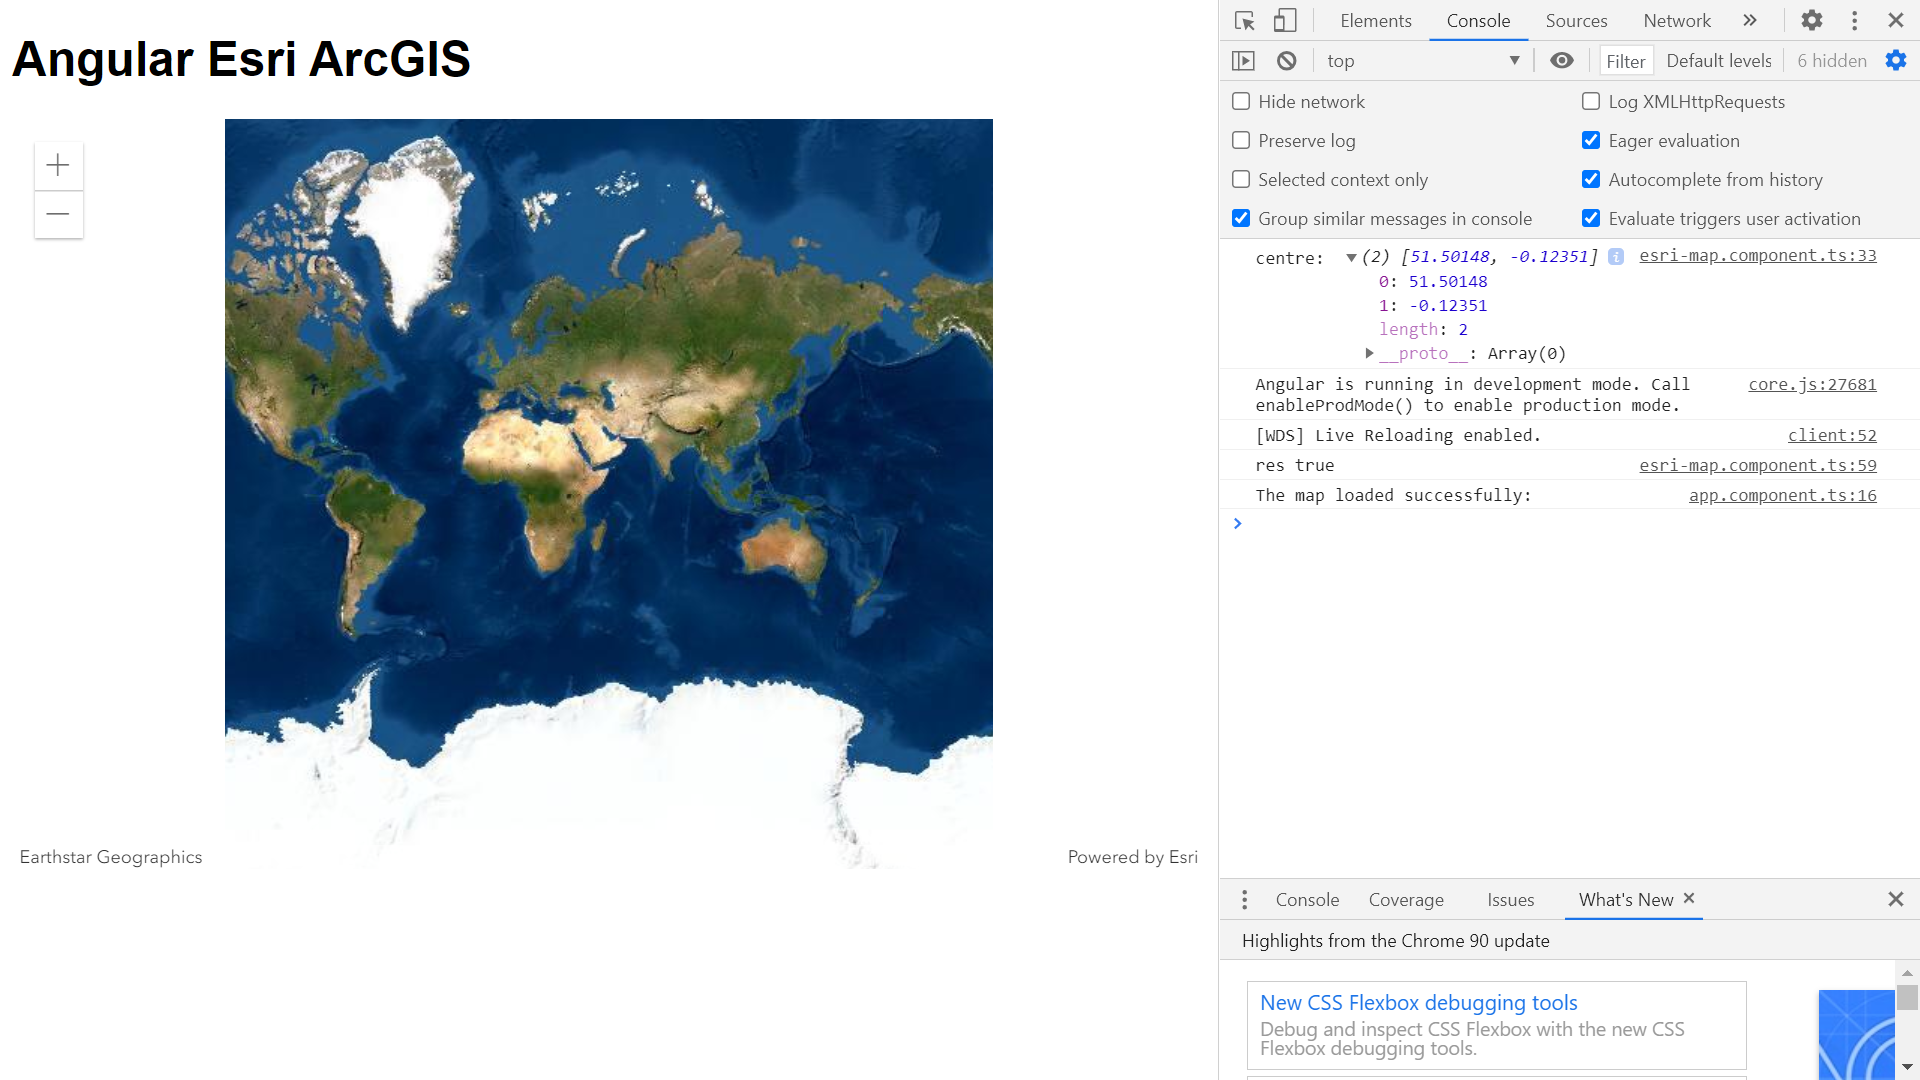Uncheck Eager evaluation checkbox
This screenshot has height=1080, width=1920.
[x=1591, y=141]
